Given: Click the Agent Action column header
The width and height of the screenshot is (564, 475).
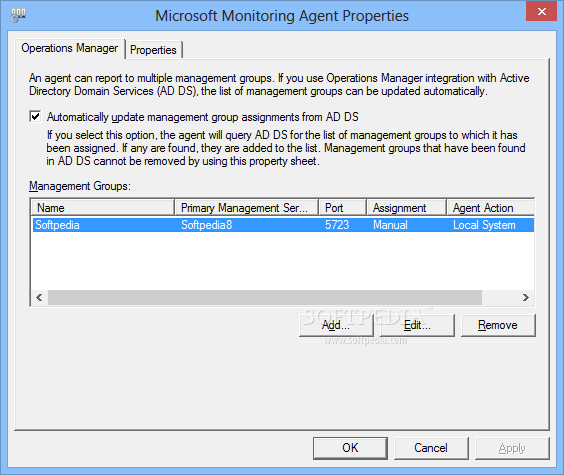Looking at the screenshot, I should 490,208.
